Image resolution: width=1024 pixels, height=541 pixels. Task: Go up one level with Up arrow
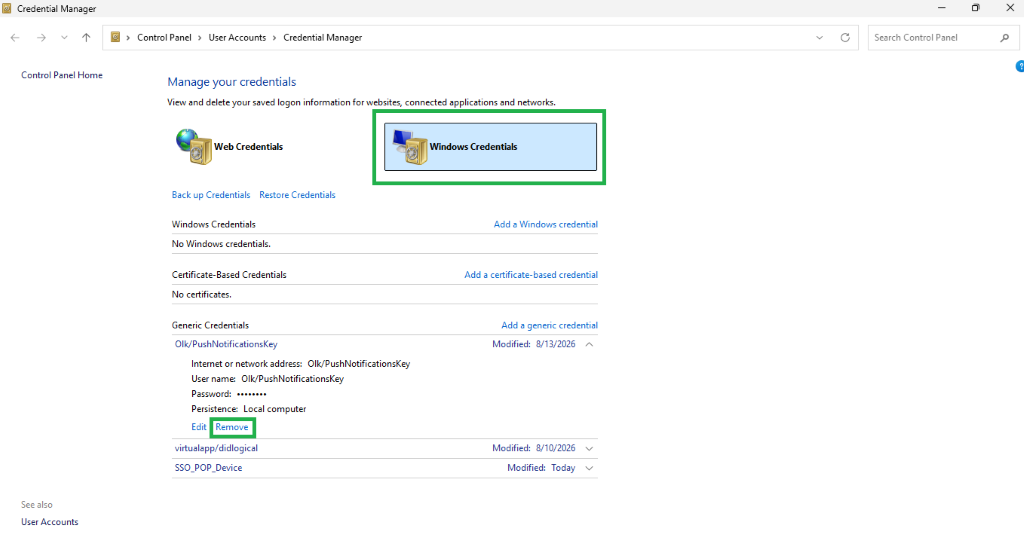click(86, 38)
